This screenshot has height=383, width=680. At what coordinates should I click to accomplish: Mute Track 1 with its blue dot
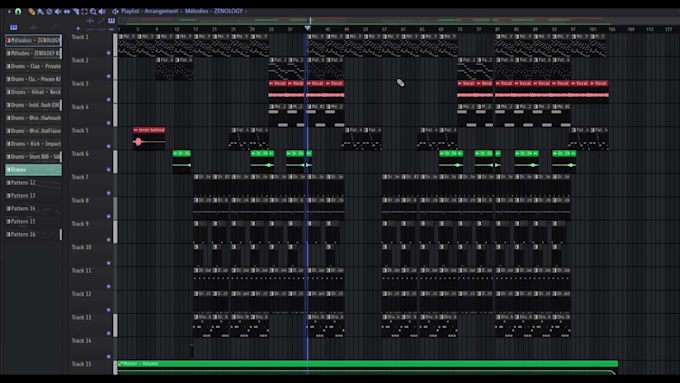click(x=108, y=53)
